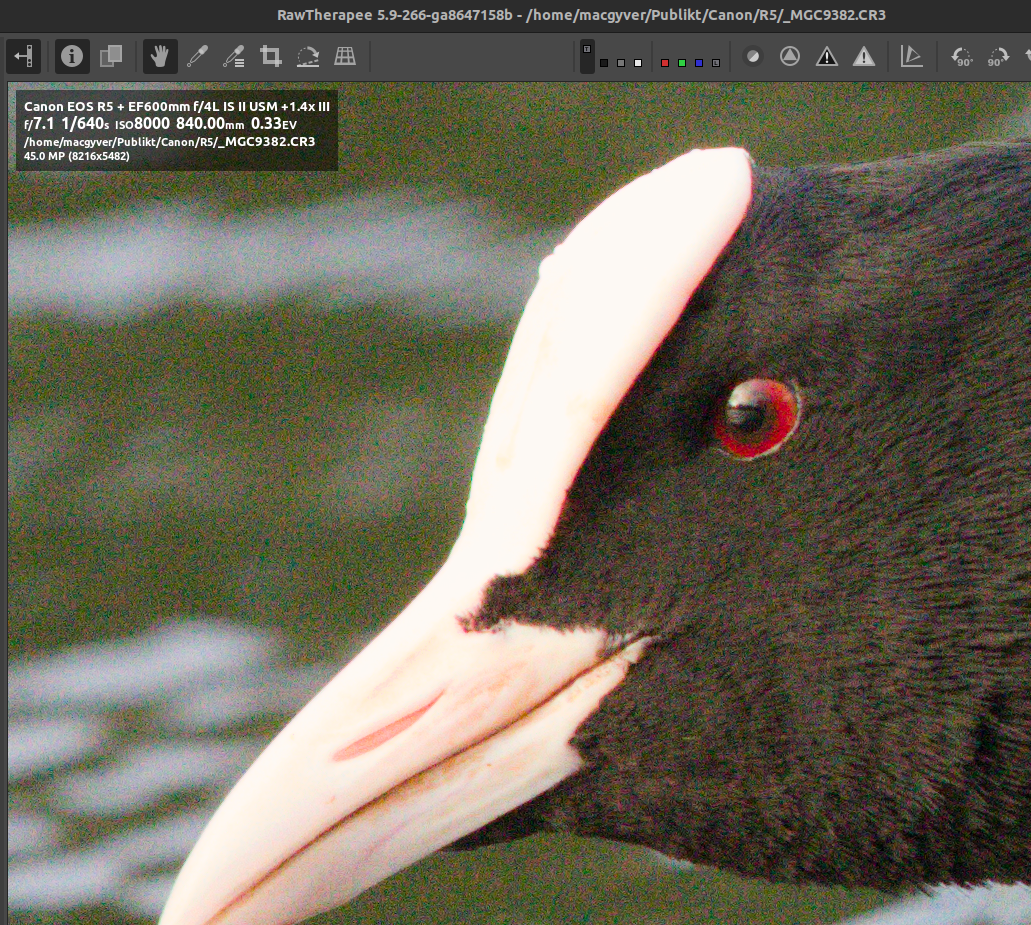Screen dimensions: 1031x925
Task: Toggle the dark-triangle clipped shadow indicator
Action: click(x=827, y=56)
